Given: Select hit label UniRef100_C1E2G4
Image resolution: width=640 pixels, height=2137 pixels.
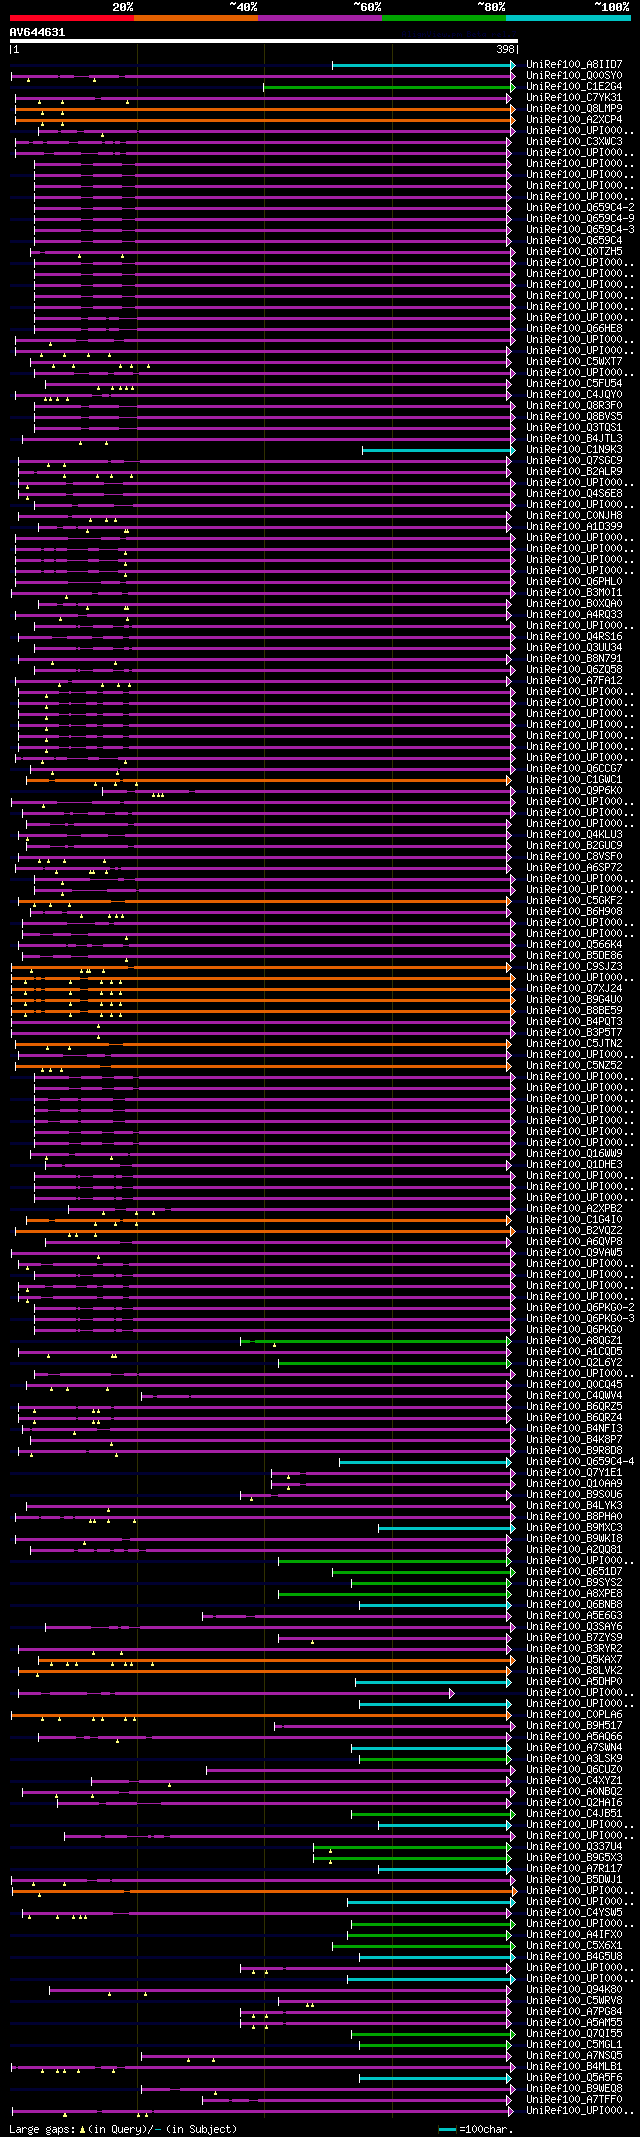Looking at the screenshot, I should [574, 86].
